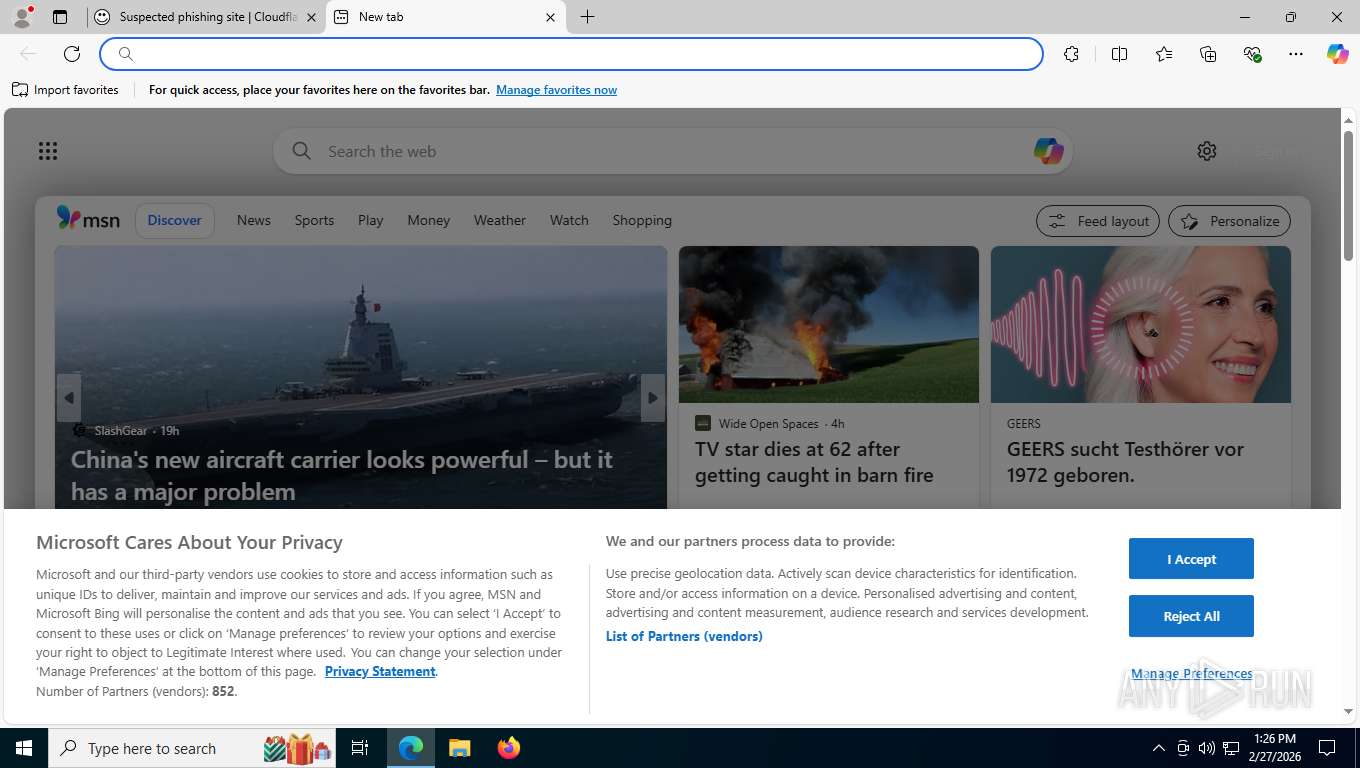The image size is (1360, 768).
Task: Show hidden system tray icons
Action: [1158, 748]
